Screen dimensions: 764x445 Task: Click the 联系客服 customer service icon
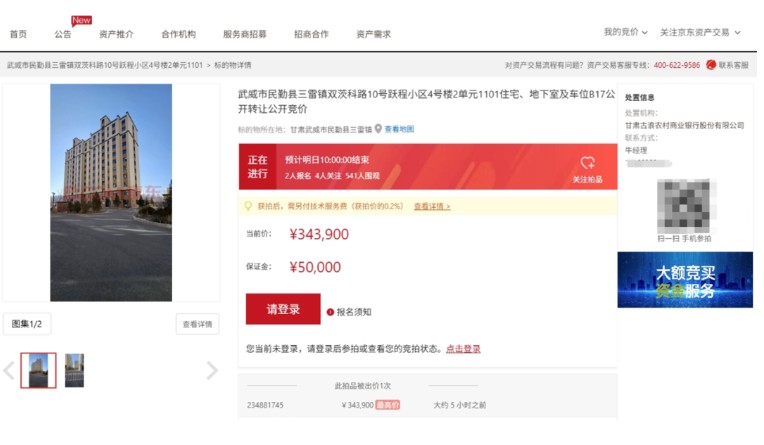click(x=711, y=65)
